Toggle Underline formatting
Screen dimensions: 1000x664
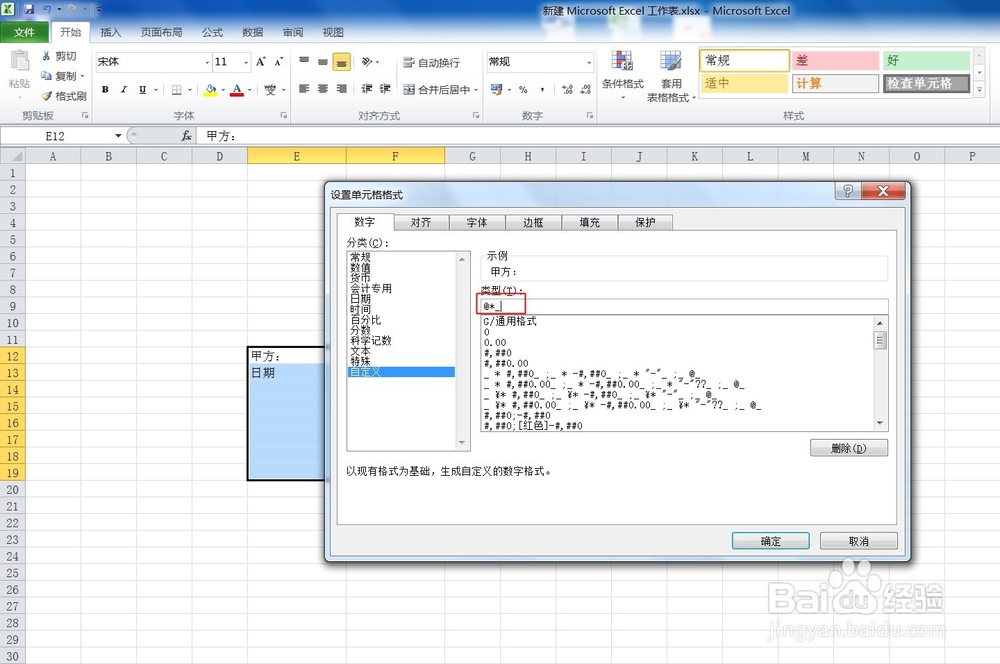click(x=142, y=89)
